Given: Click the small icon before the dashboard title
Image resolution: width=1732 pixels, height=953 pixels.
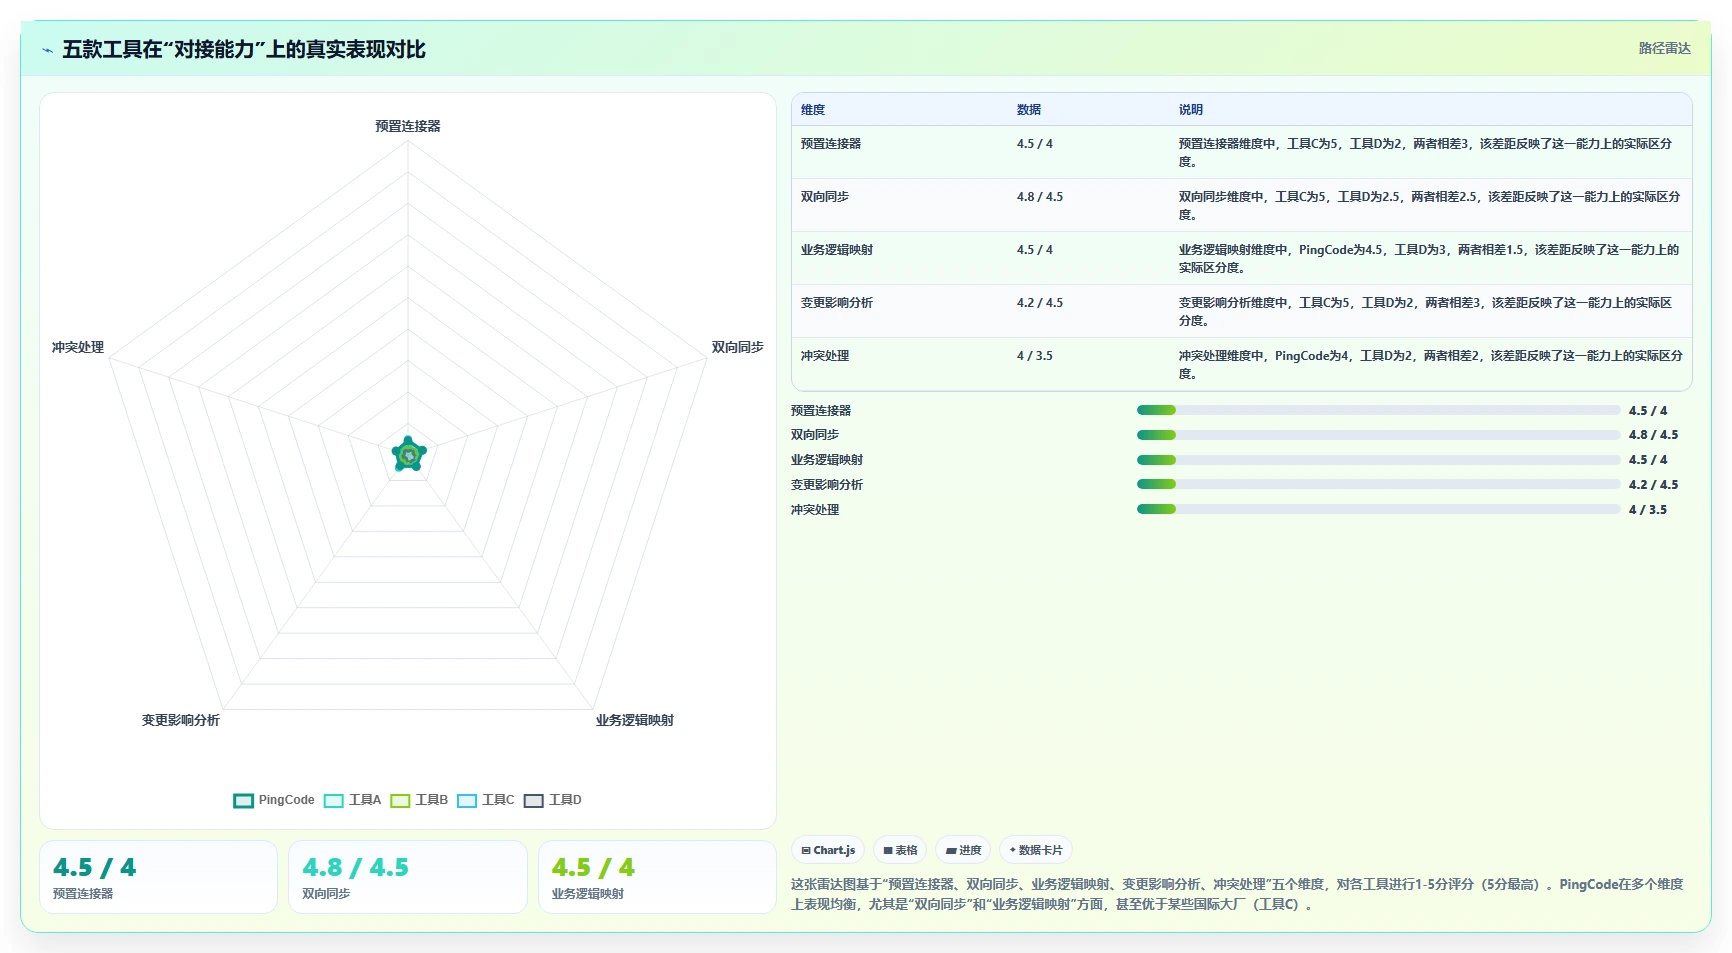Looking at the screenshot, I should pyautogui.click(x=47, y=50).
